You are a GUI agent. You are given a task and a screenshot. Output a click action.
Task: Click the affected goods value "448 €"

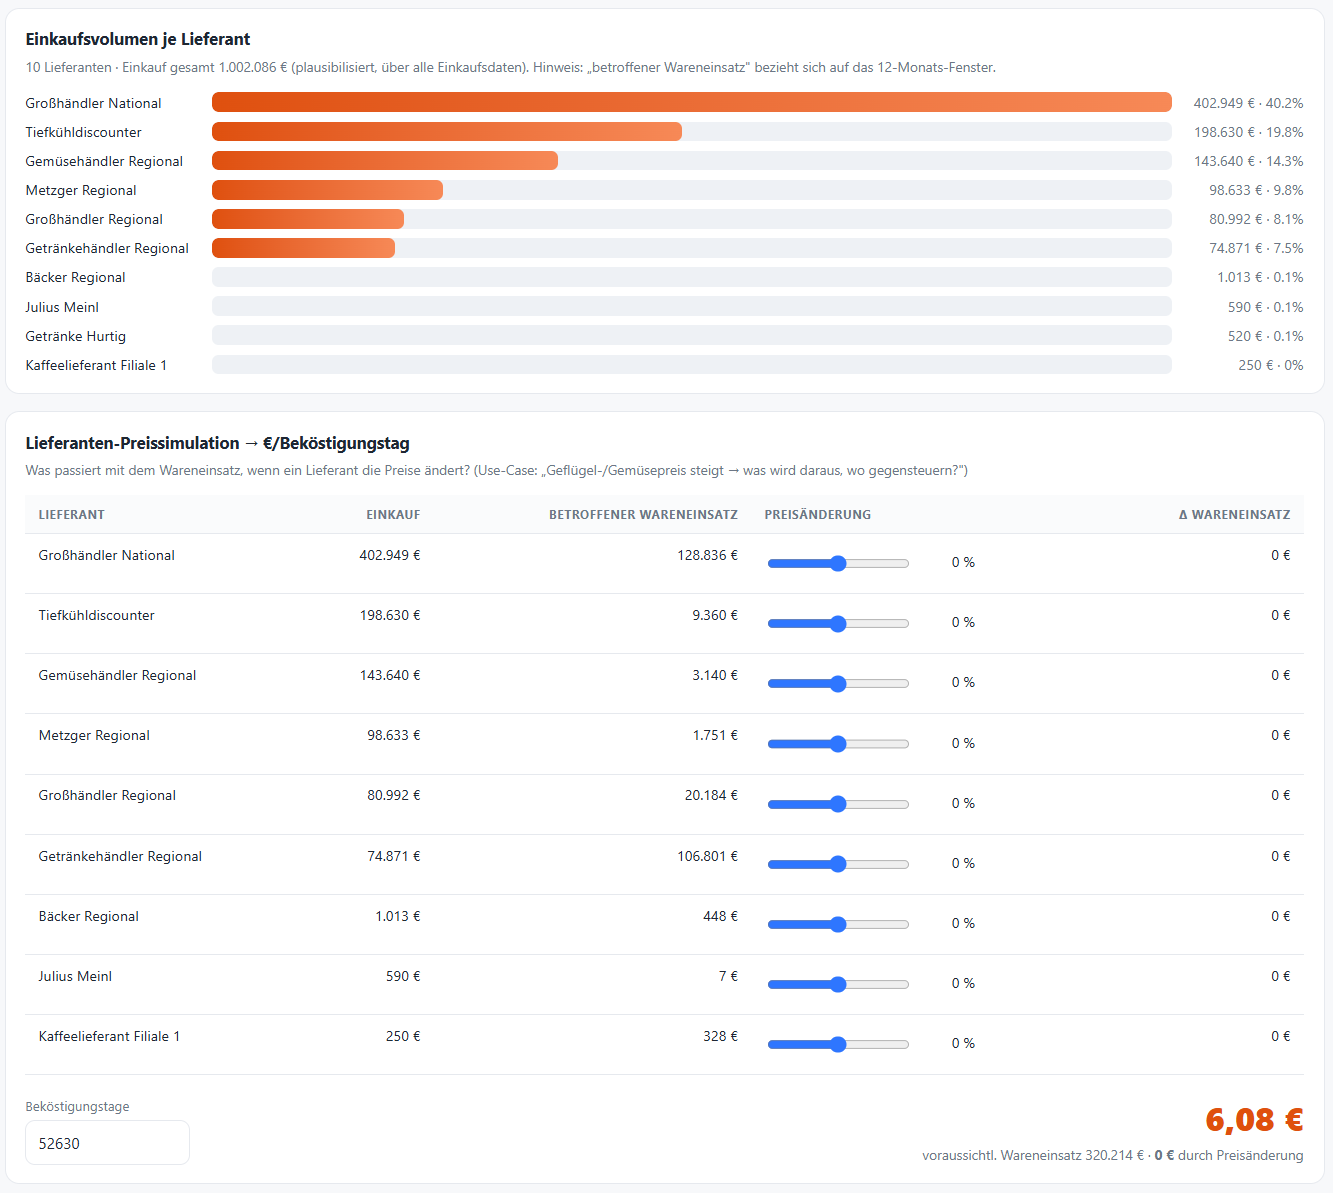pos(721,916)
